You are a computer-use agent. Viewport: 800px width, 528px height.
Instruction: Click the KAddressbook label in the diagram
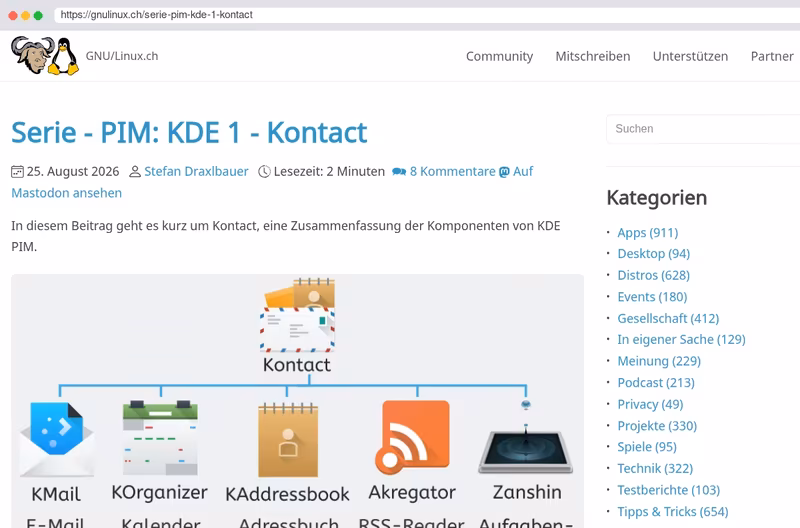288,494
